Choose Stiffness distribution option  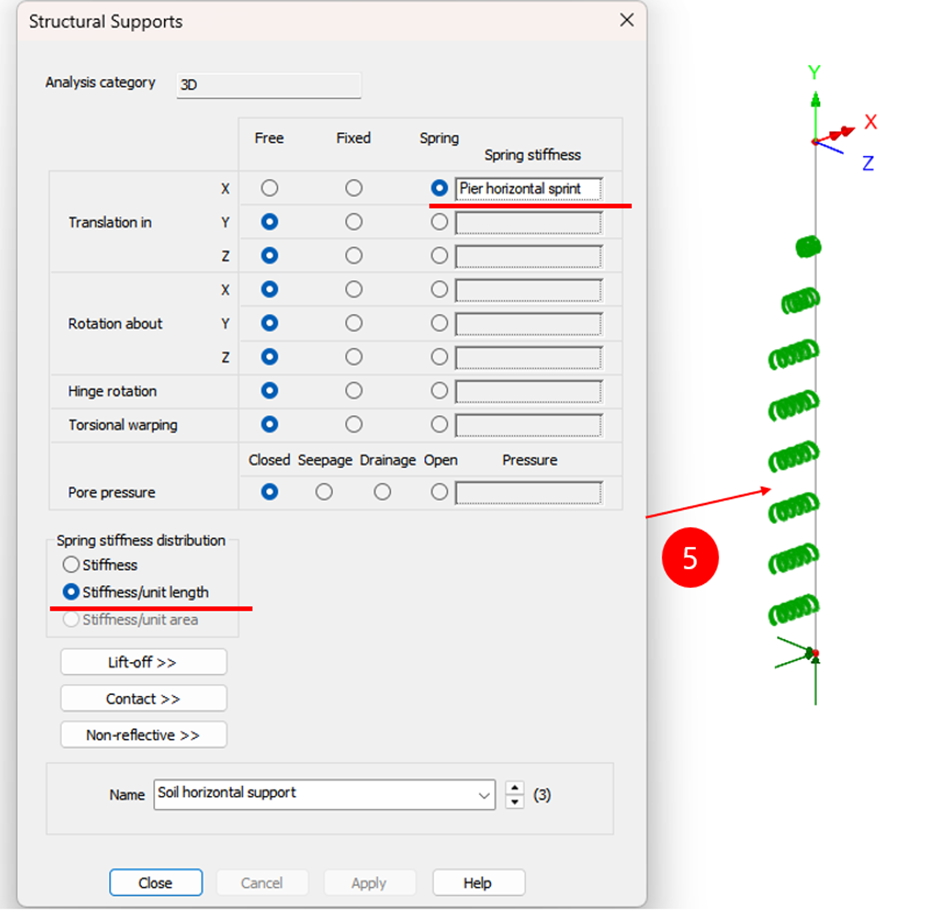point(71,565)
